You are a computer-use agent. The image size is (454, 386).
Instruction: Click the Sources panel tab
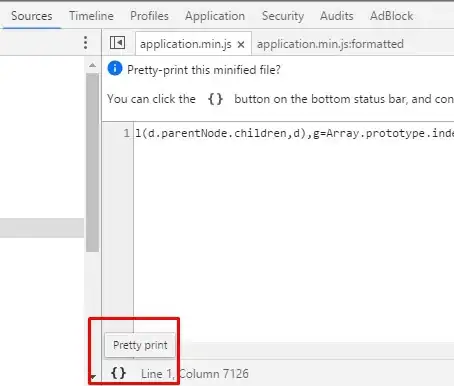coord(32,16)
